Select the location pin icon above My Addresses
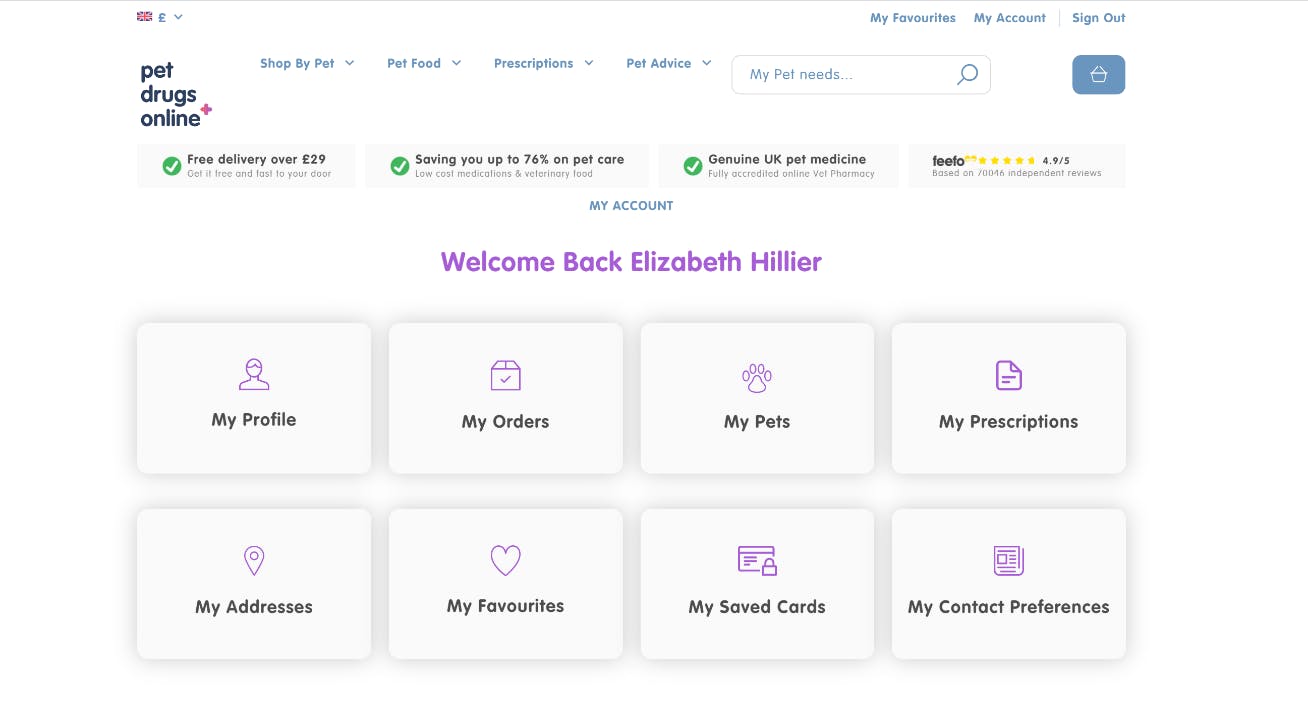 (253, 560)
